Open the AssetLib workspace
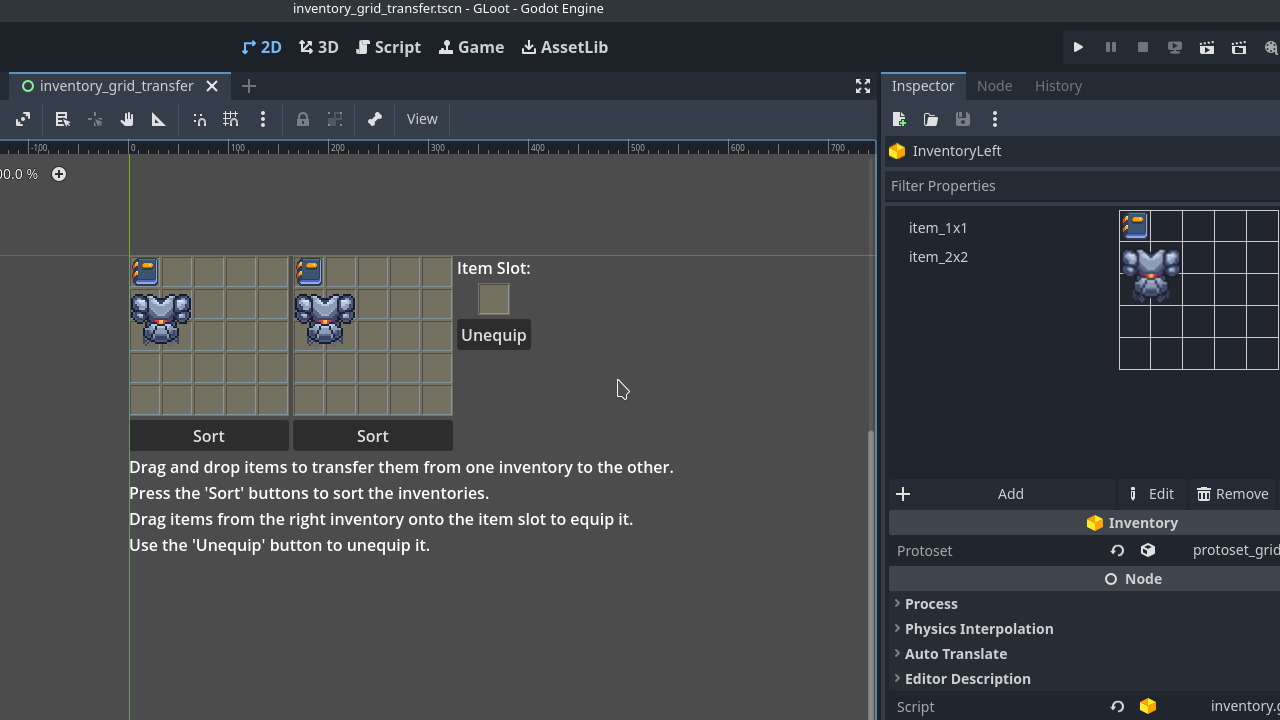1280x720 pixels. 565,47
